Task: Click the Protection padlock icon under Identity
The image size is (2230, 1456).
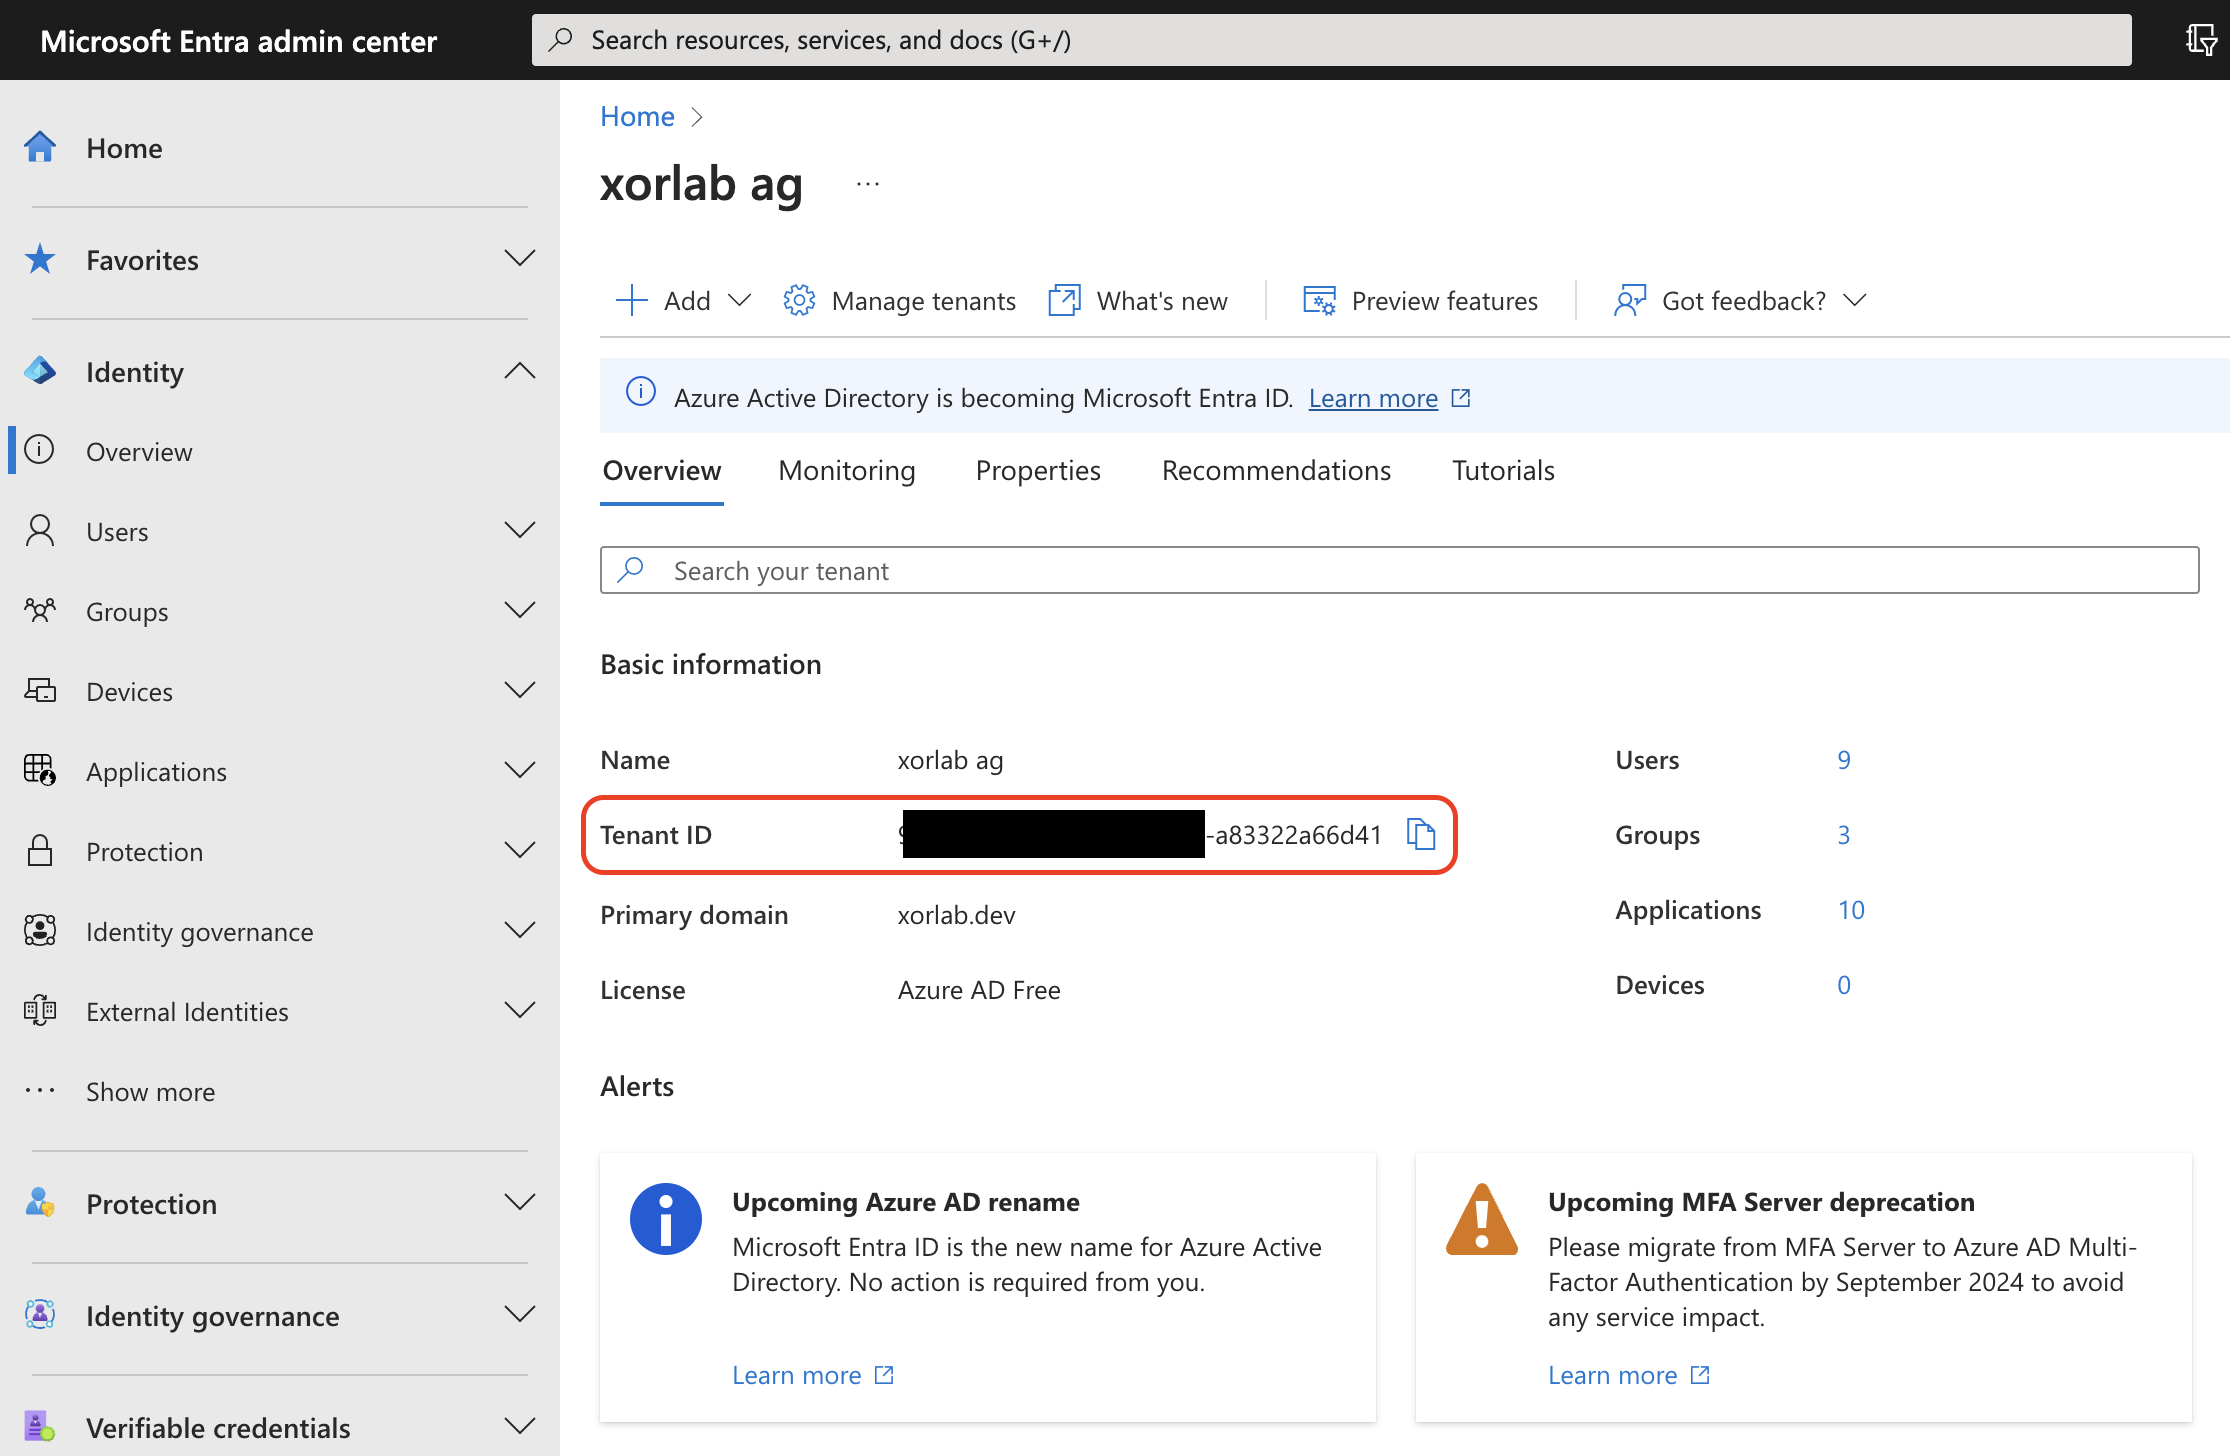Action: (x=40, y=850)
